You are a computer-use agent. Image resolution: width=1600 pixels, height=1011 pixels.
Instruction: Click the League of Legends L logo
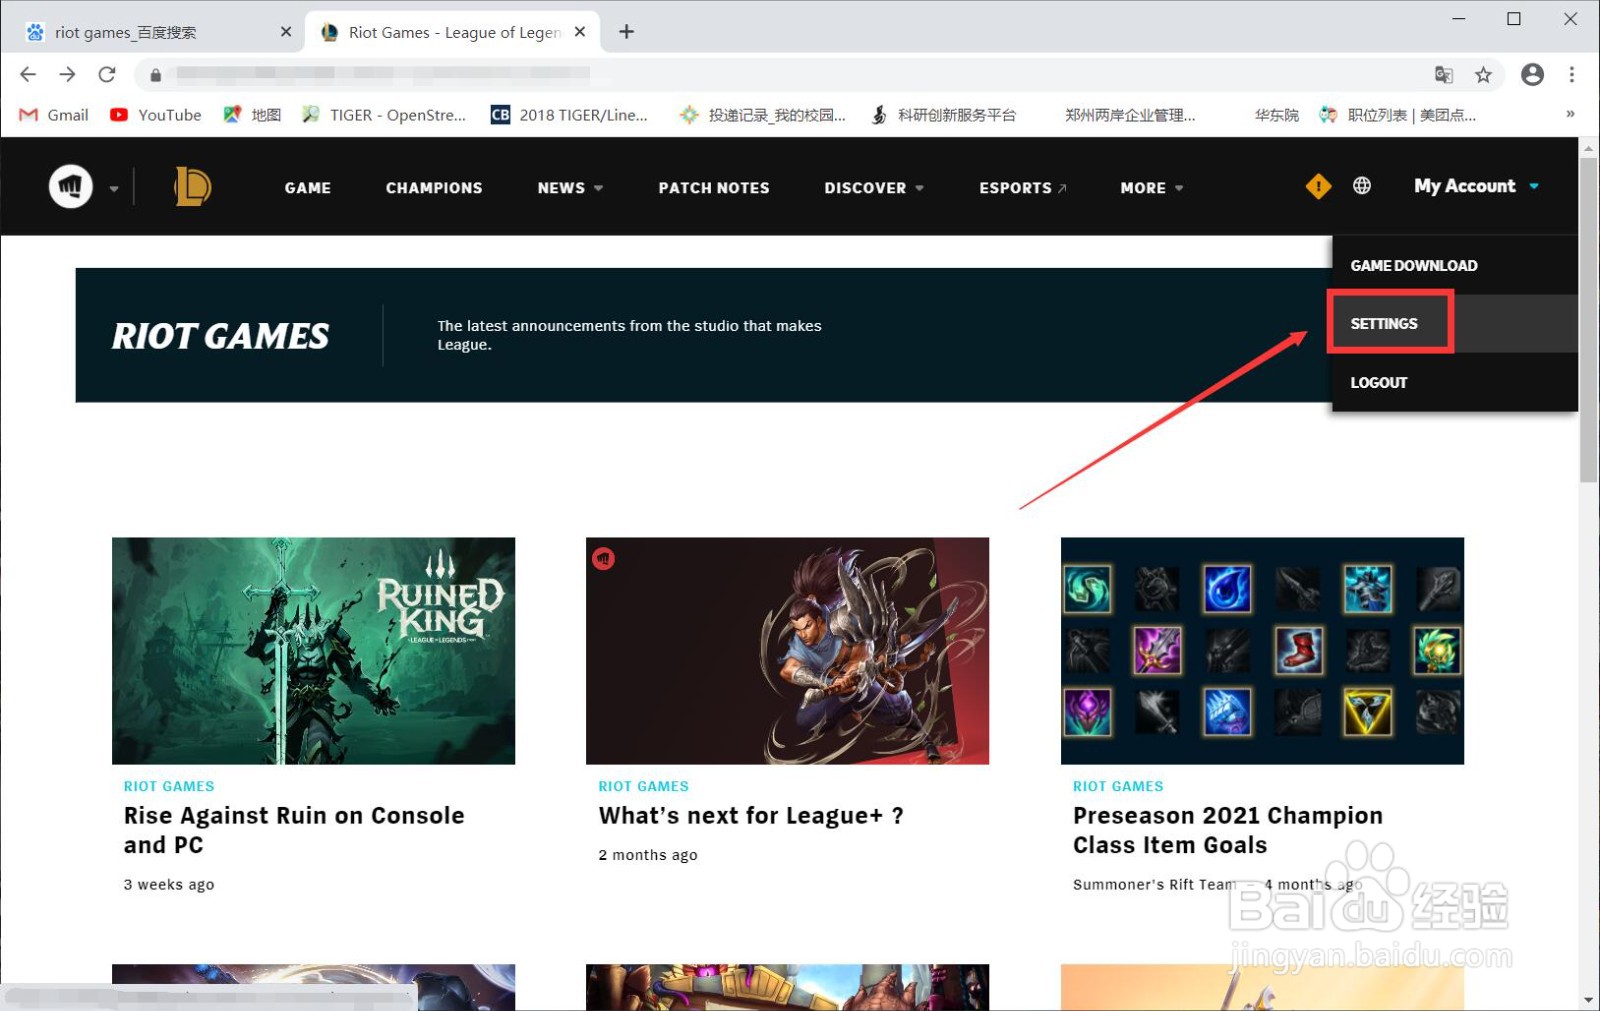tap(193, 187)
